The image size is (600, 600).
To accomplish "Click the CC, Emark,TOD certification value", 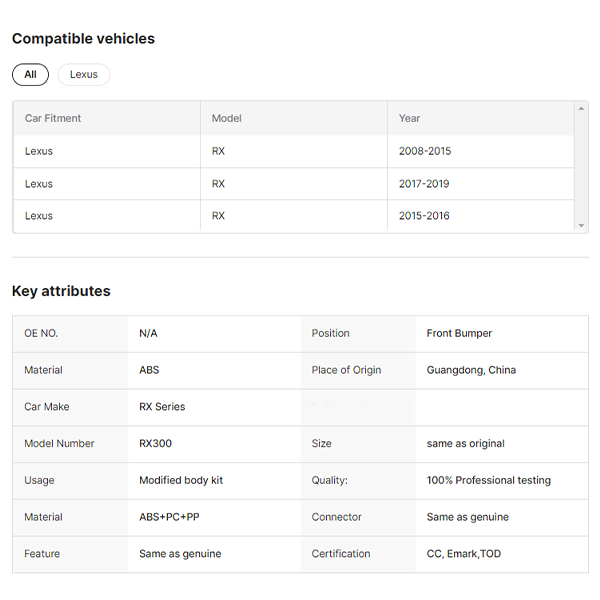I will [464, 554].
